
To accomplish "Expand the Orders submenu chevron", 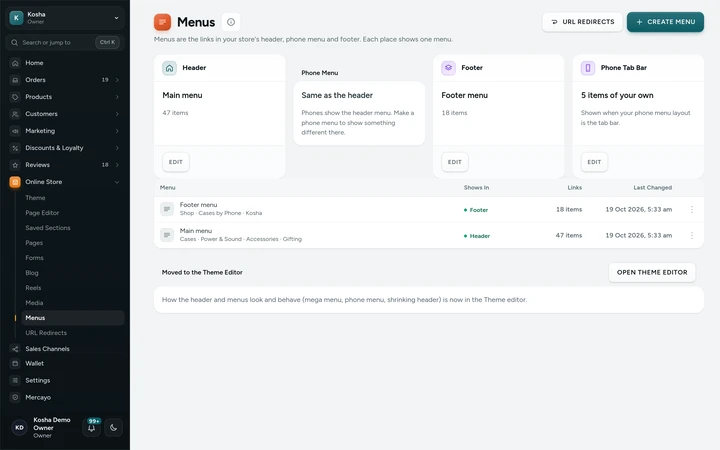I will (117, 80).
